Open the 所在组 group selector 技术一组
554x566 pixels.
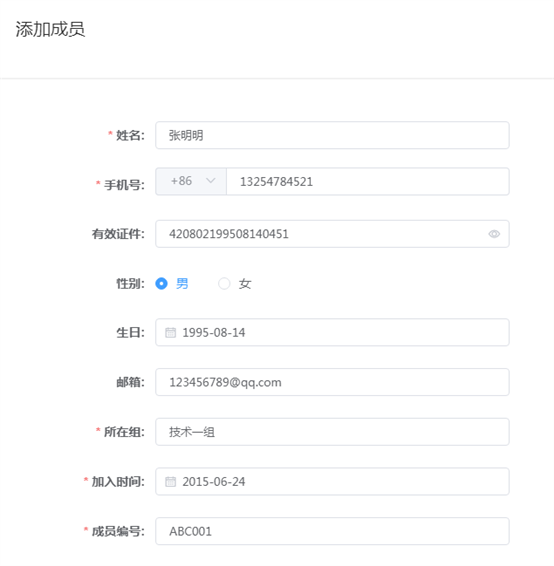pos(332,432)
